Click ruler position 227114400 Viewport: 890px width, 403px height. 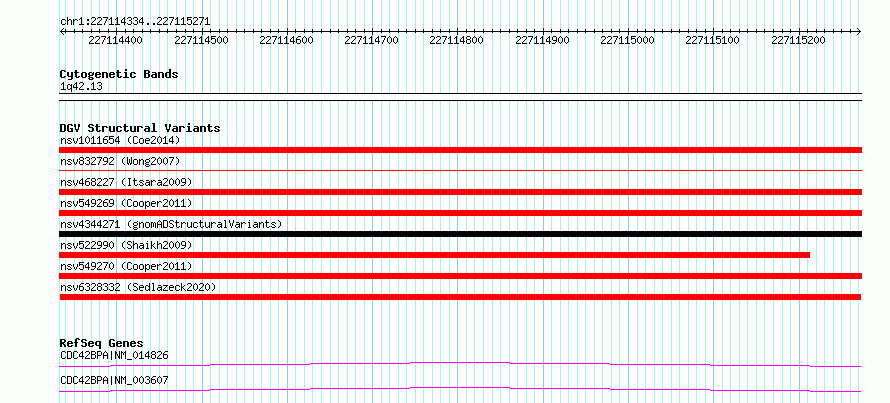point(116,40)
